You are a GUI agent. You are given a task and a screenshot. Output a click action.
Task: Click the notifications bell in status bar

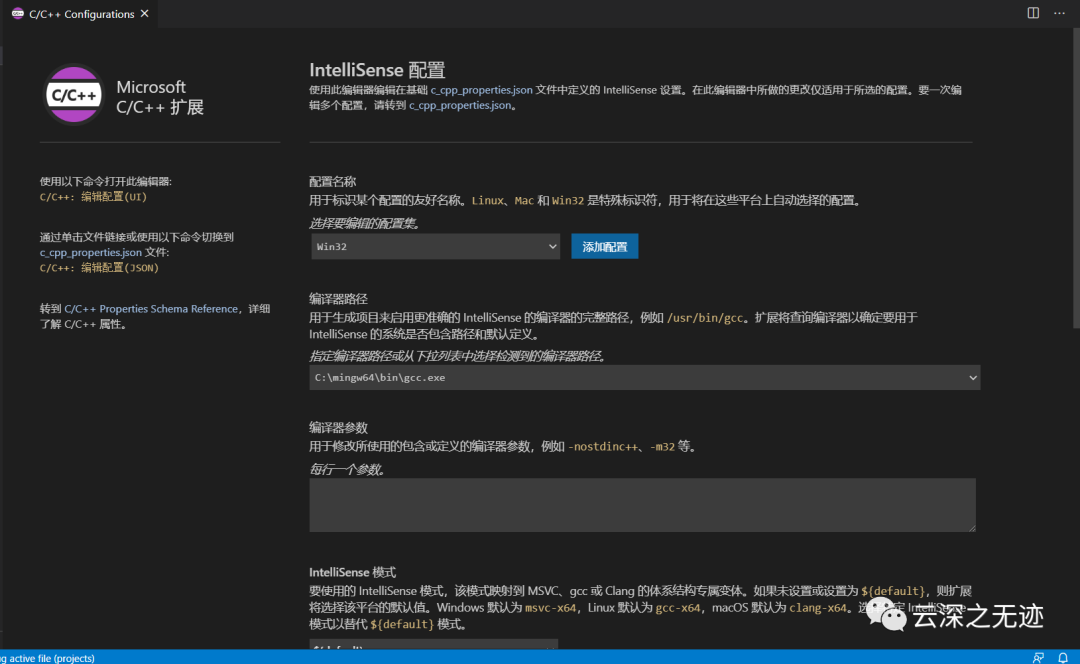(1063, 657)
